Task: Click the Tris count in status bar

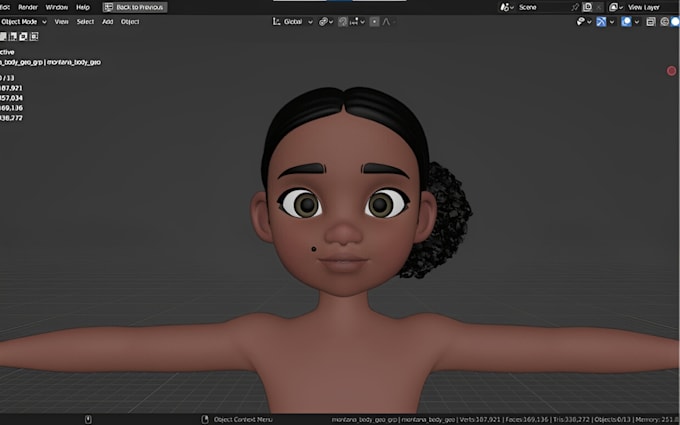Action: tap(570, 419)
